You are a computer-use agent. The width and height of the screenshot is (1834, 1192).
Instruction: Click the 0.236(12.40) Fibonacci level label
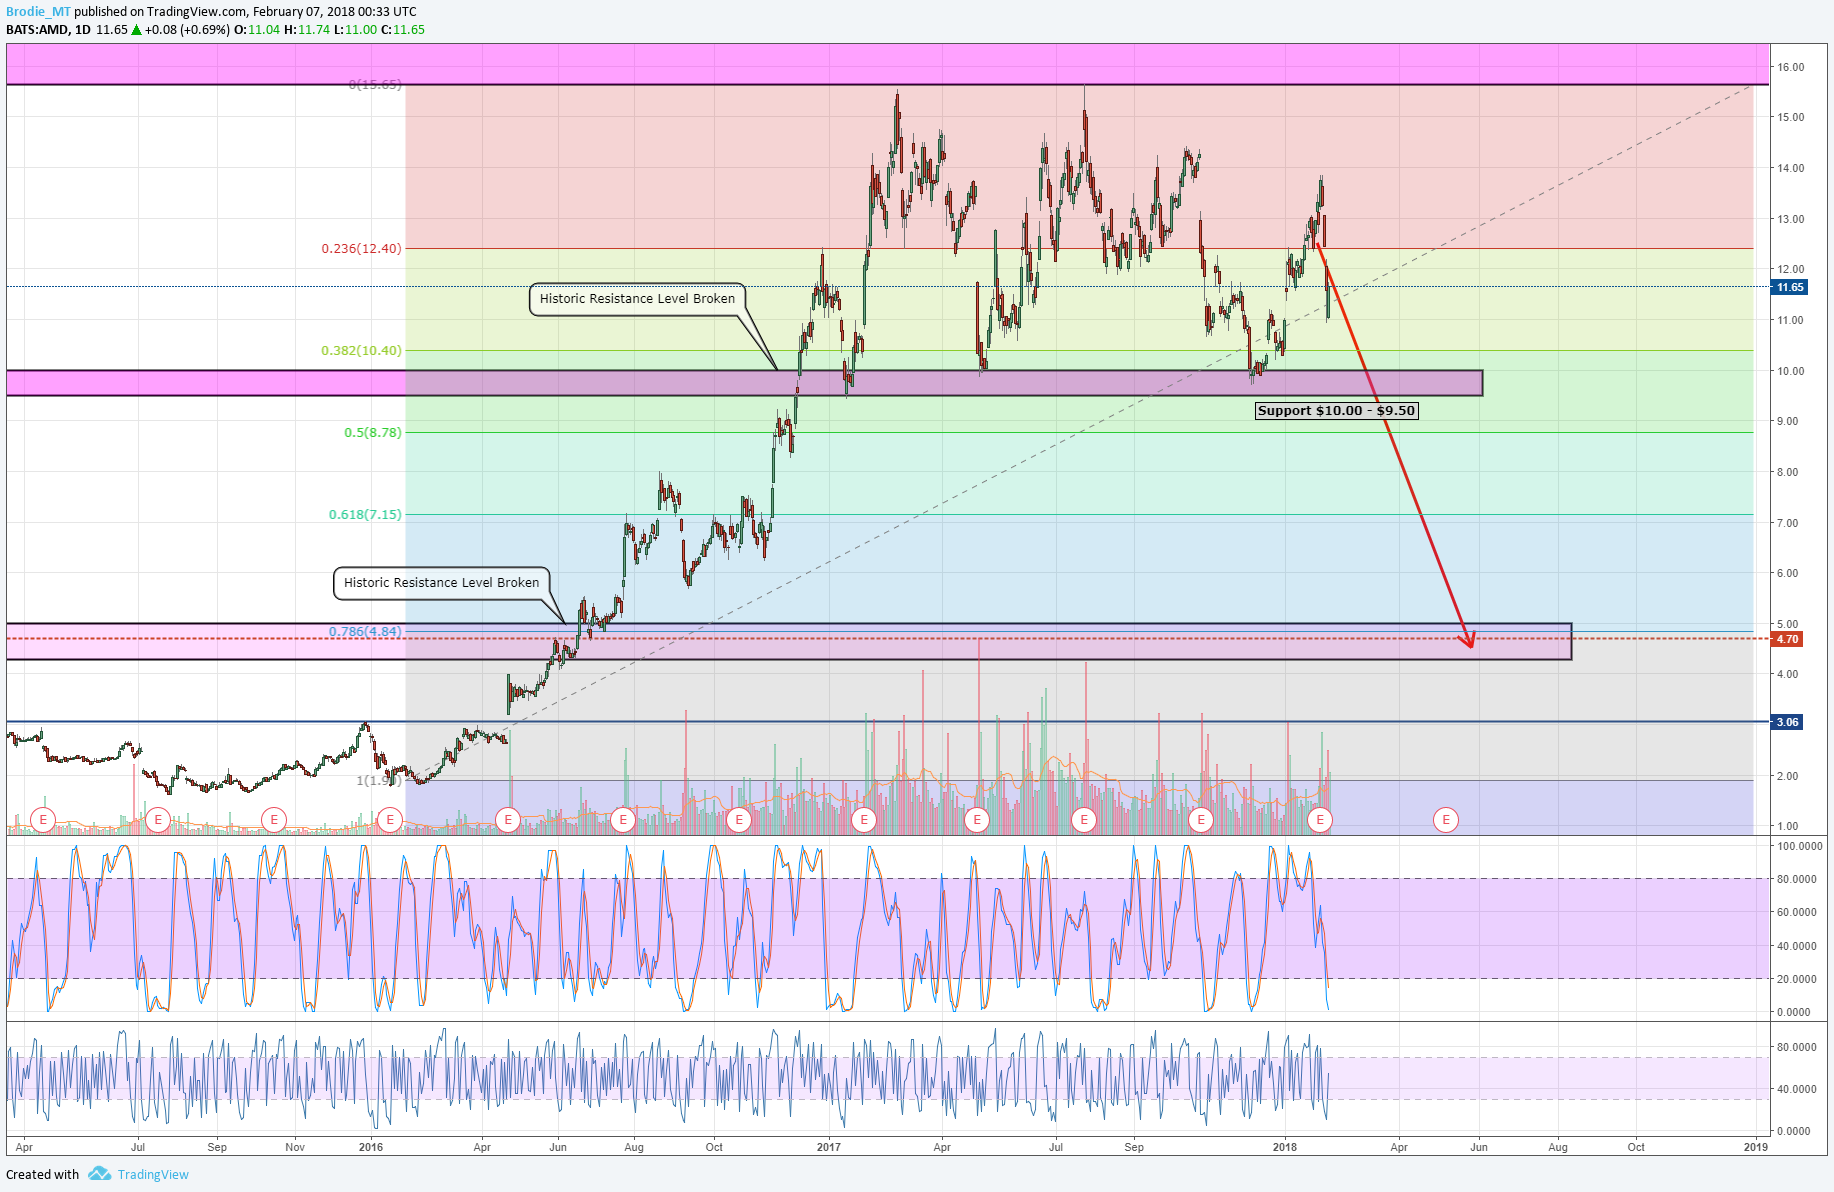pyautogui.click(x=361, y=248)
